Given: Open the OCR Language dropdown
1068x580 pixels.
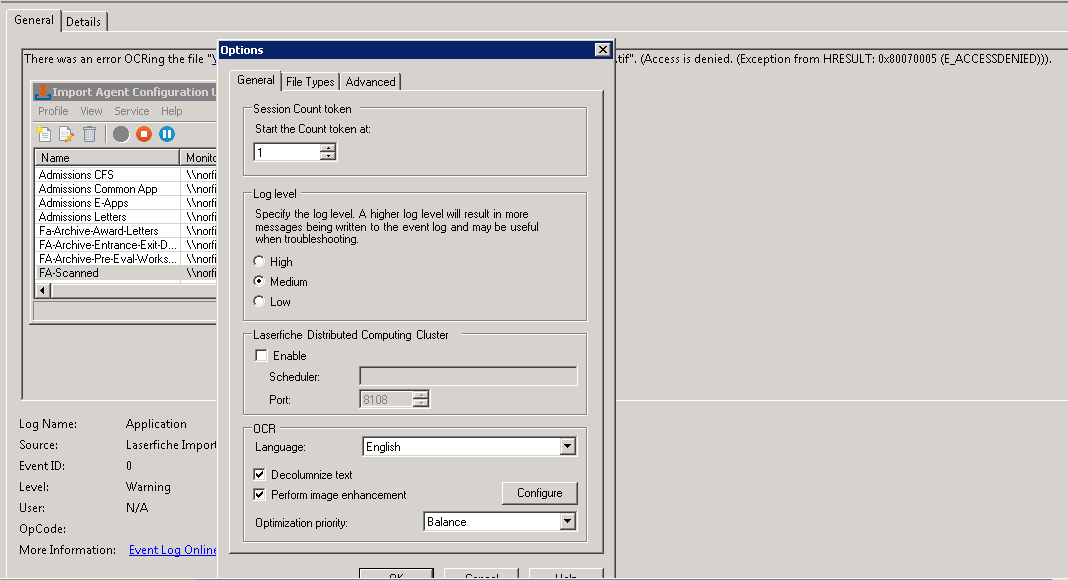Looking at the screenshot, I should pos(567,447).
